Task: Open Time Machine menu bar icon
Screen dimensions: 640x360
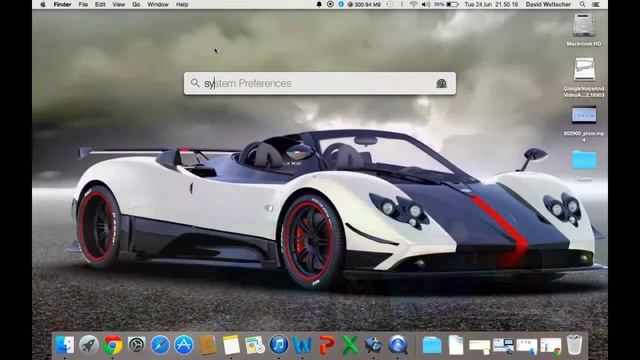Action: [x=390, y=4]
